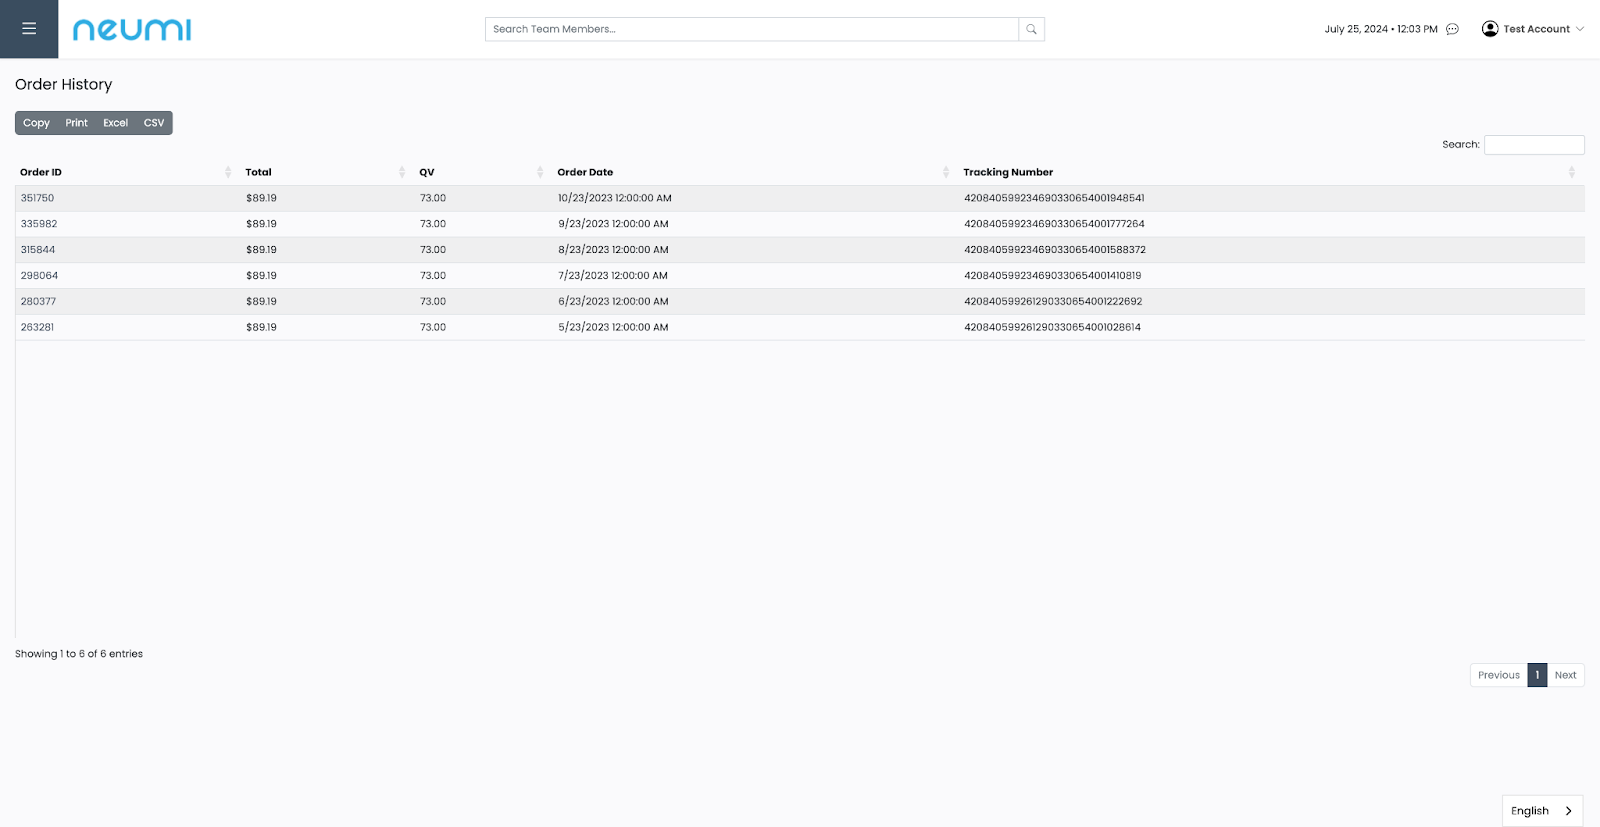Screen dimensions: 1600x827
Task: Sort by Total column arrows
Action: [x=402, y=172]
